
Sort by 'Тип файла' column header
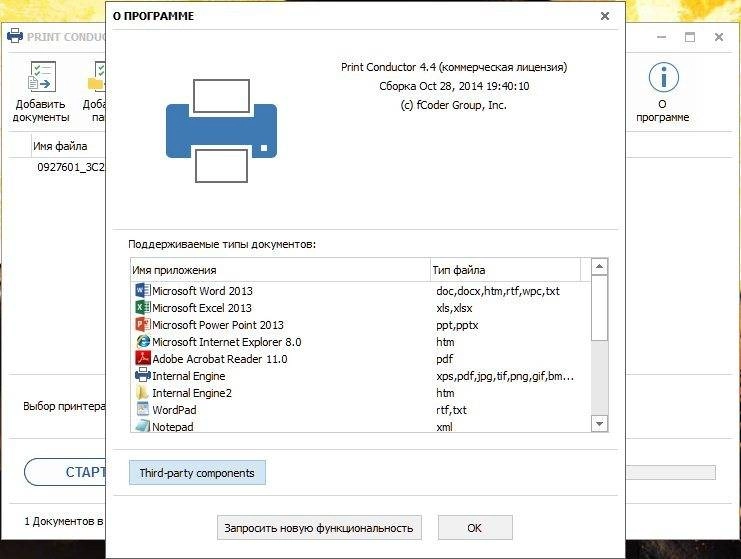tap(506, 270)
